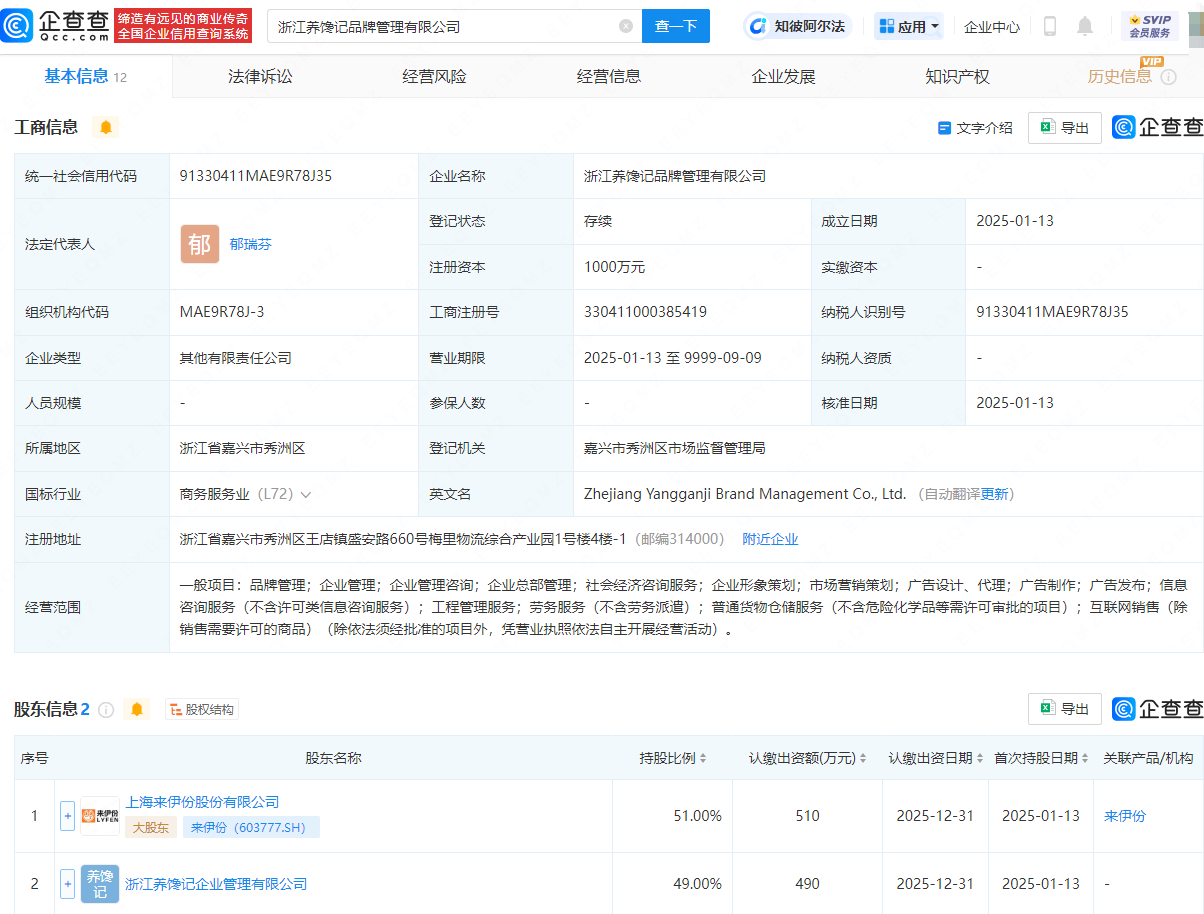
Task: Click the 更新 link beside 自动翻译
Action: coord(995,494)
